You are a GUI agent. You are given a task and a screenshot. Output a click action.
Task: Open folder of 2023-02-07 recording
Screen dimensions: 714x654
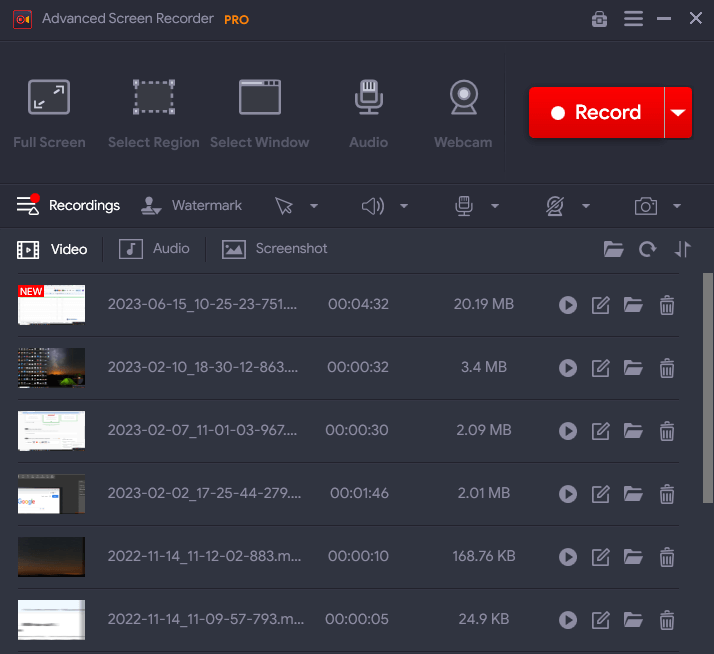click(633, 430)
